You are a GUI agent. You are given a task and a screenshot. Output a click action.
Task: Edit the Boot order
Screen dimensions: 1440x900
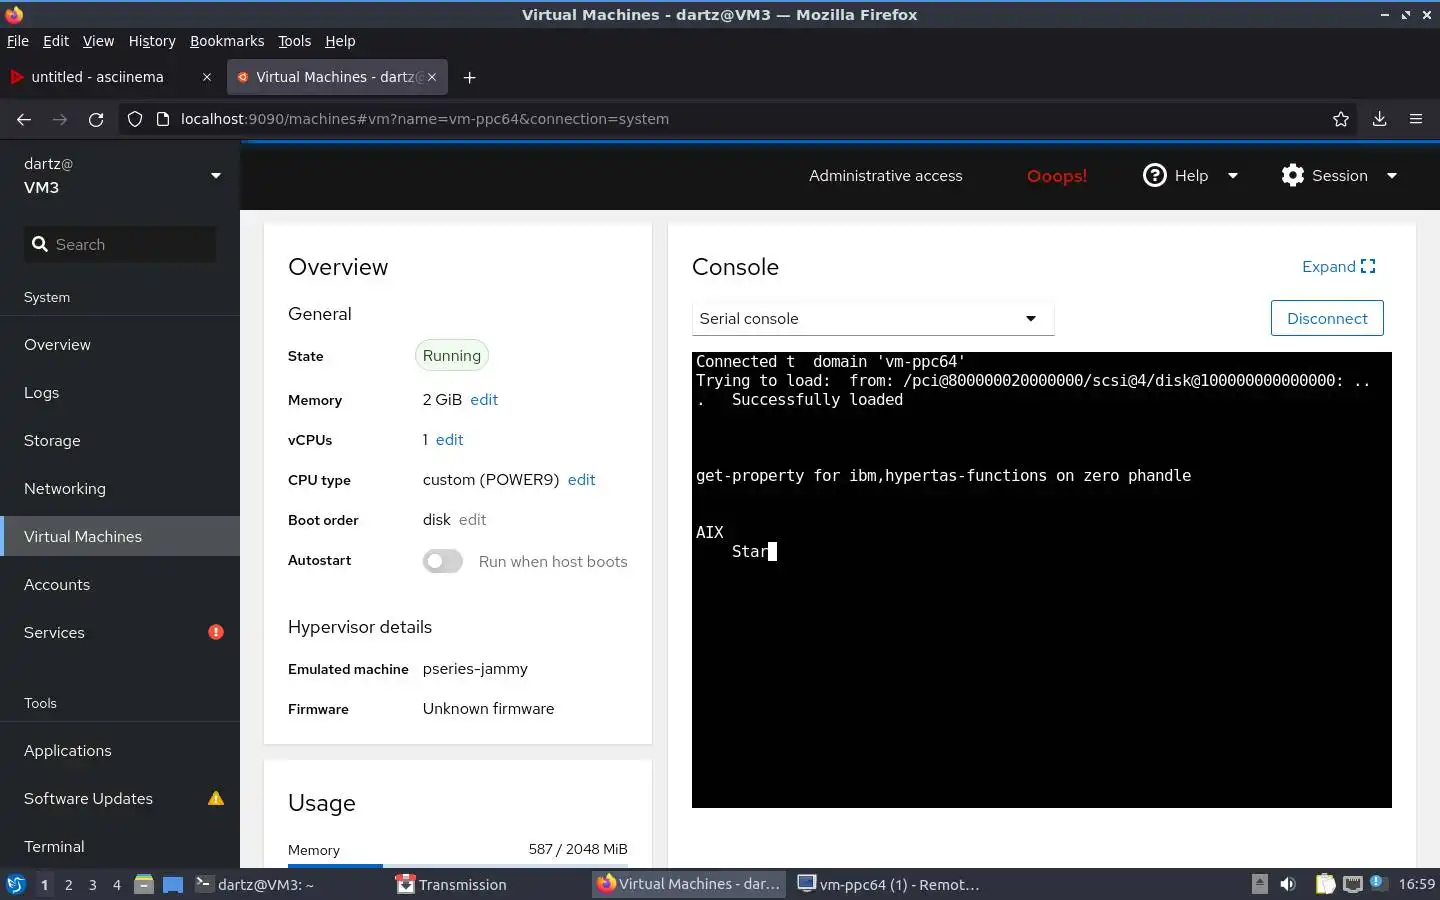click(x=472, y=519)
